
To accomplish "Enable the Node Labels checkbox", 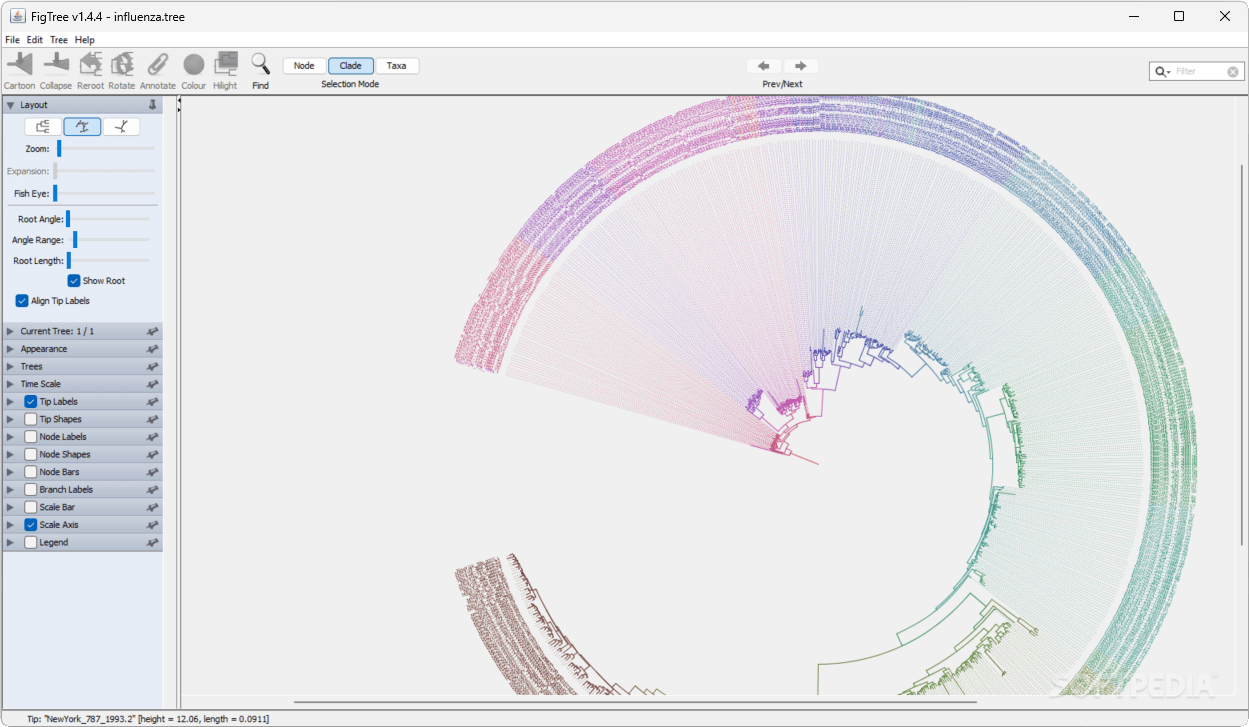I will (31, 437).
